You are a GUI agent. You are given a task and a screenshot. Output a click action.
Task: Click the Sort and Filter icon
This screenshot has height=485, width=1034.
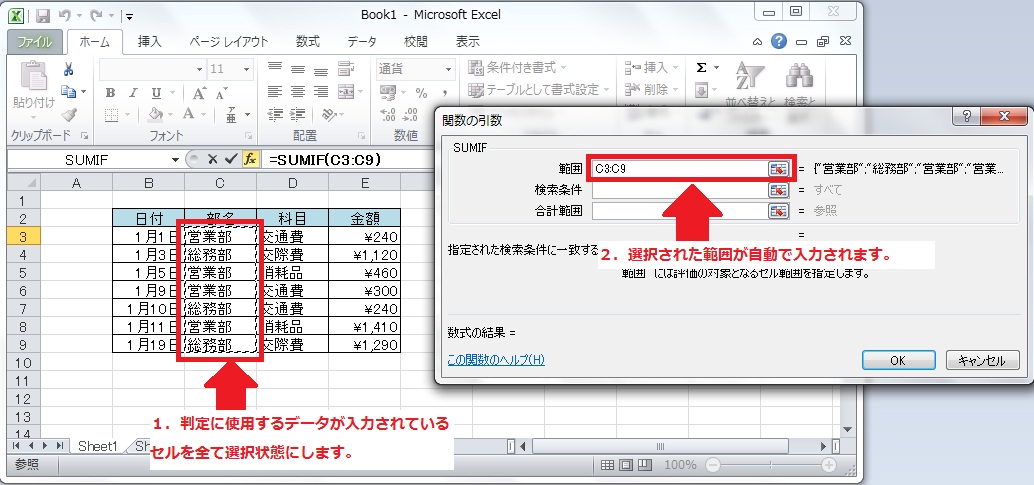pyautogui.click(x=750, y=76)
